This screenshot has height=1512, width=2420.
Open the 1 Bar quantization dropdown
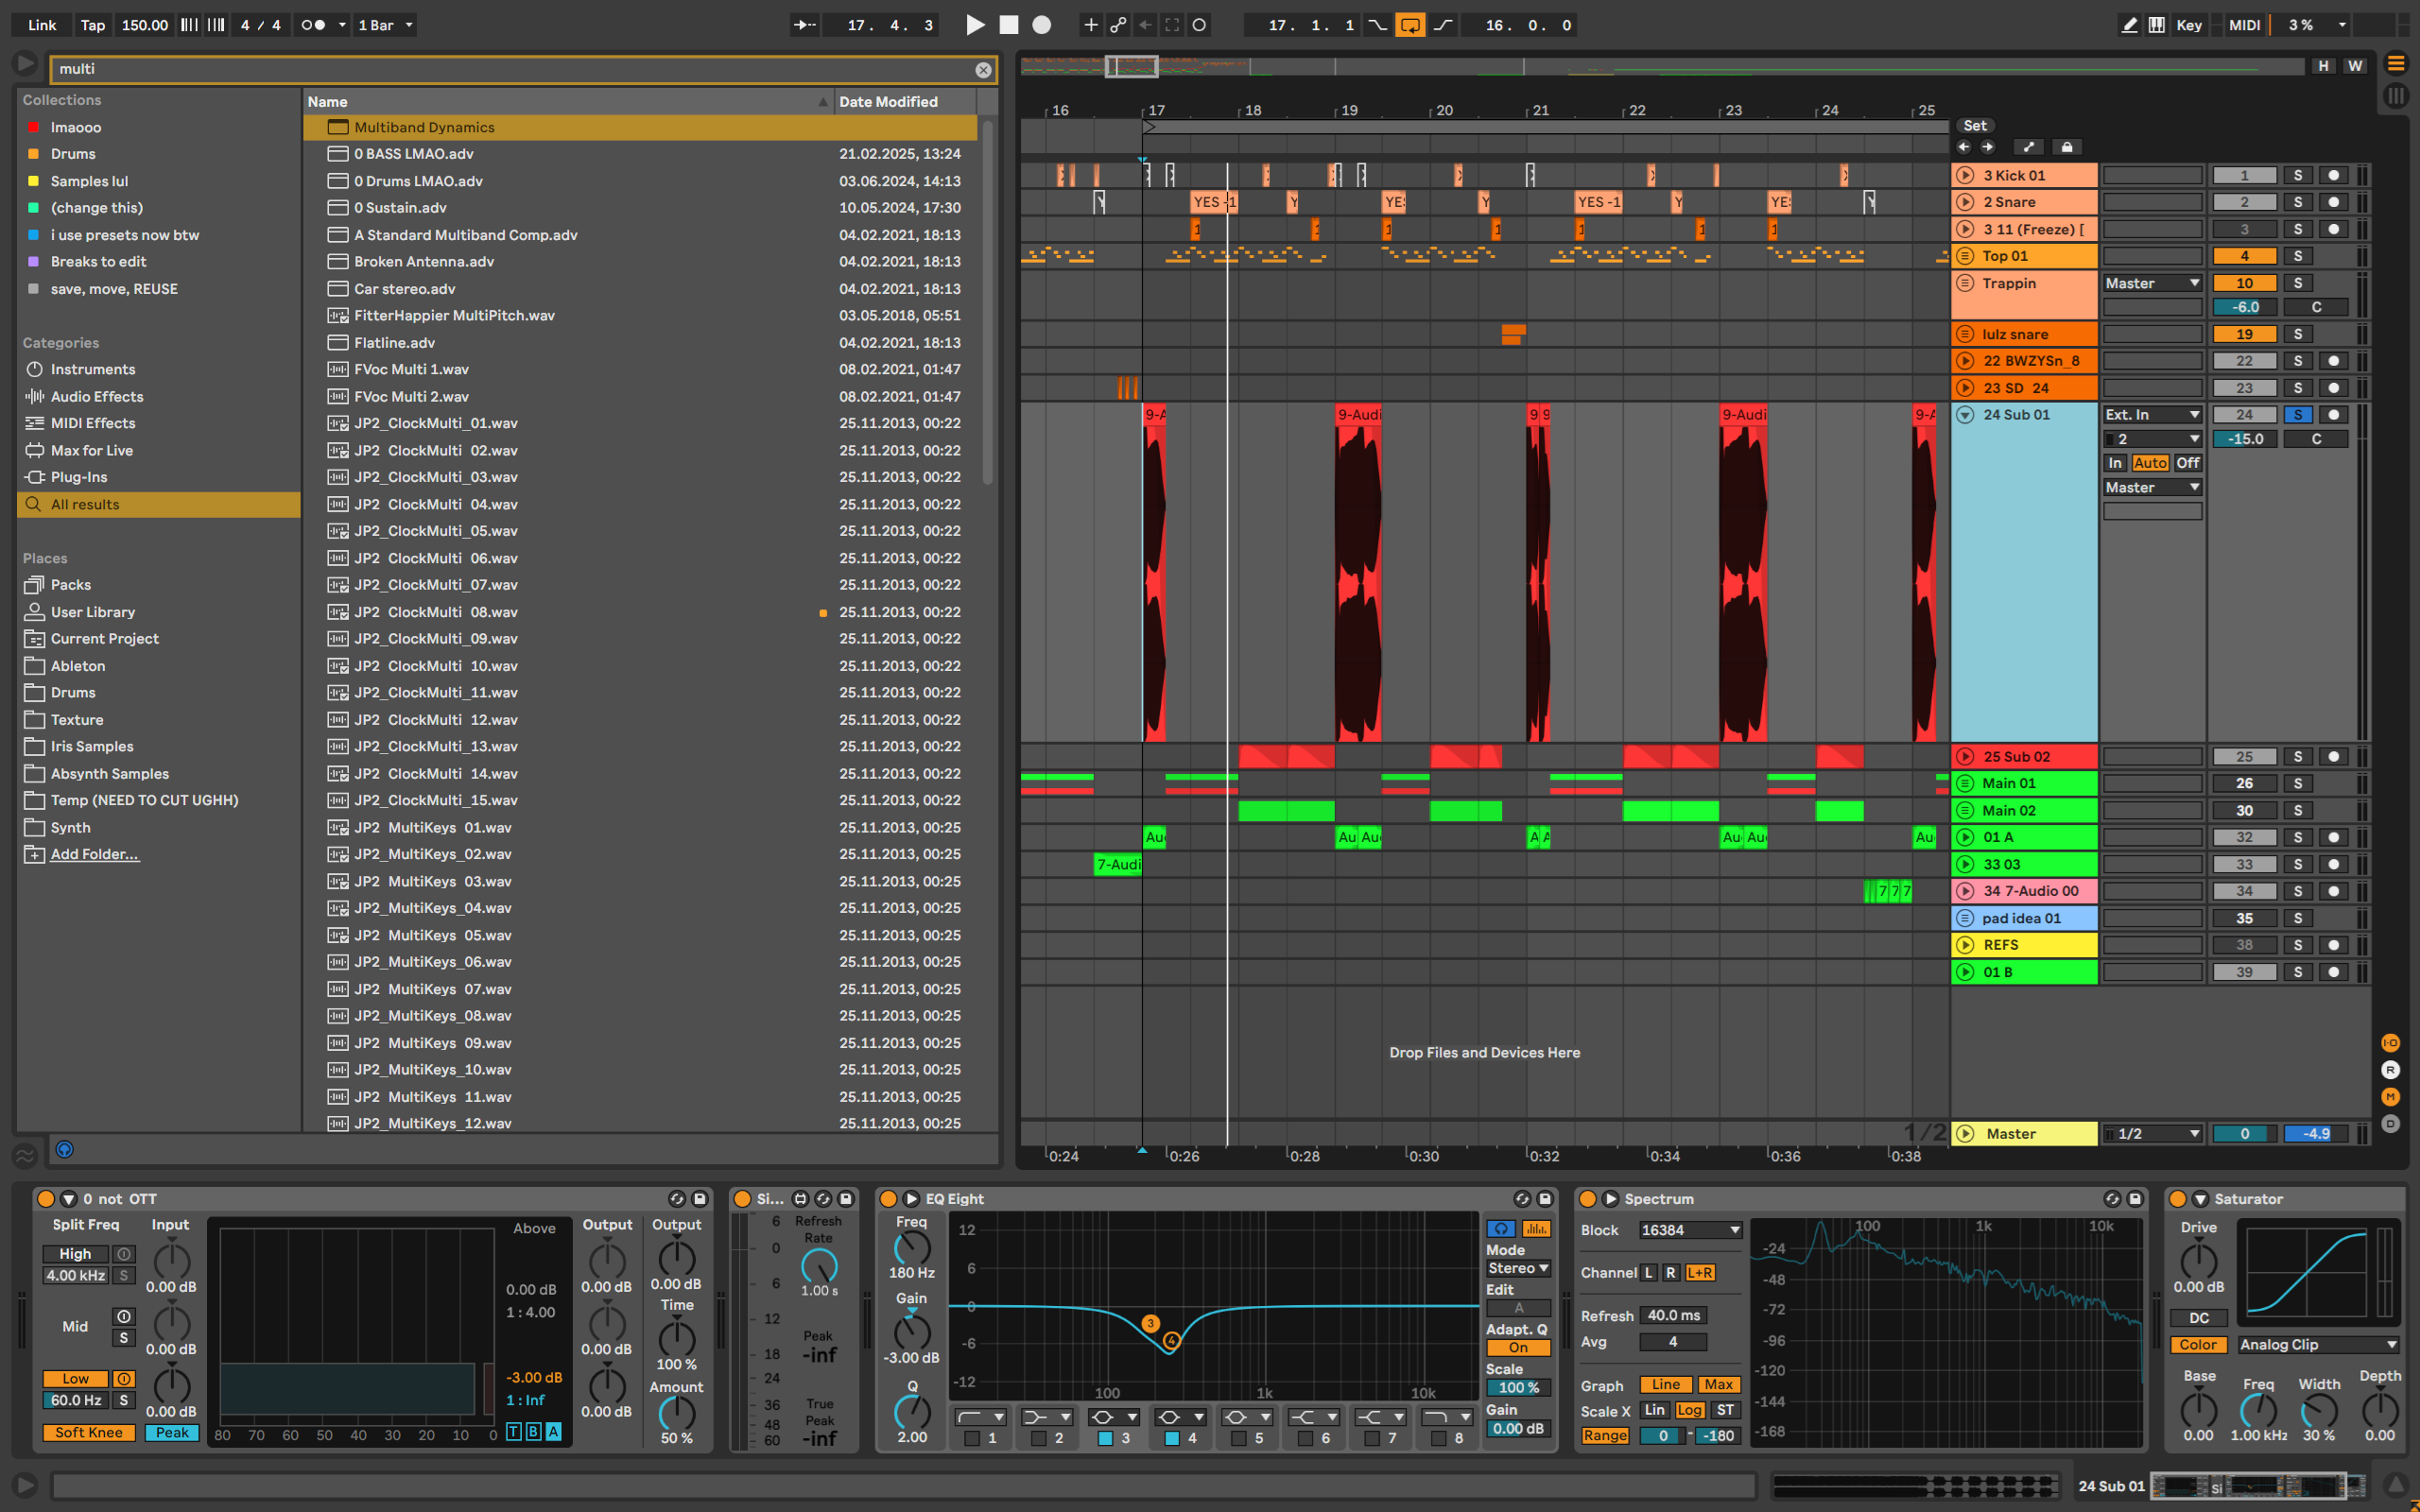386,25
